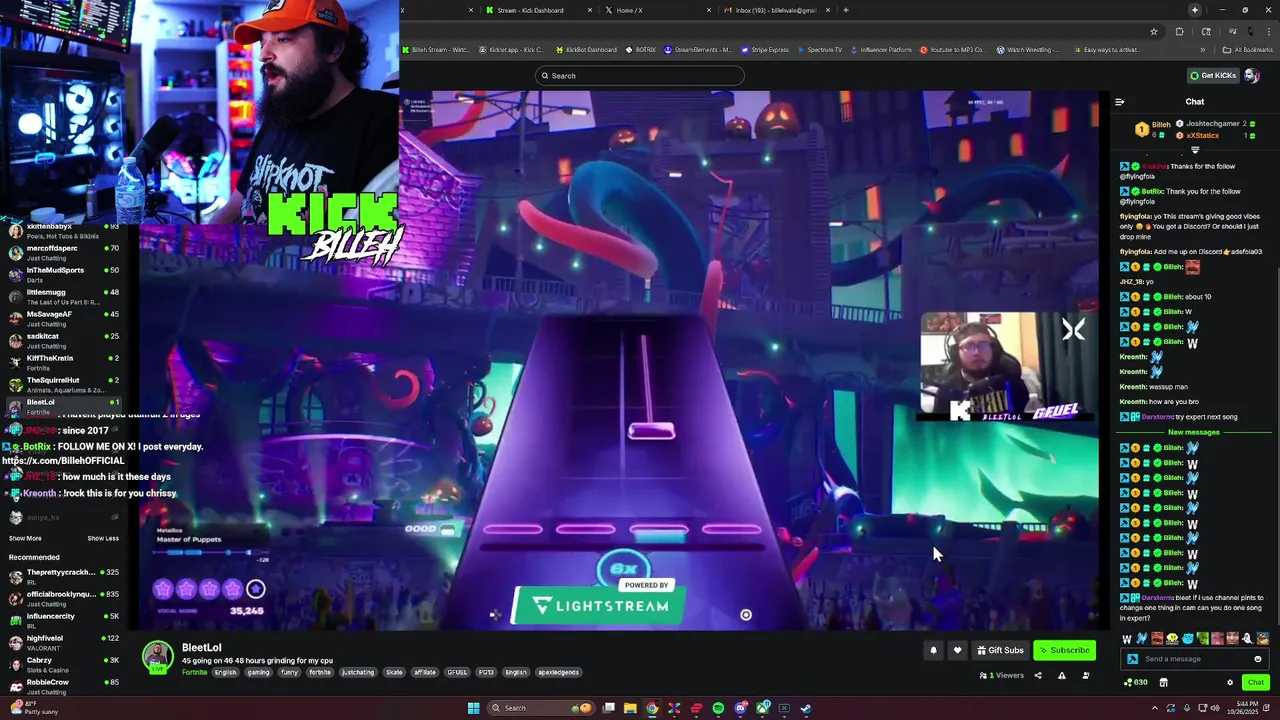Open the volume control in system tray
Image resolution: width=1280 pixels, height=720 pixels.
(x=1215, y=708)
